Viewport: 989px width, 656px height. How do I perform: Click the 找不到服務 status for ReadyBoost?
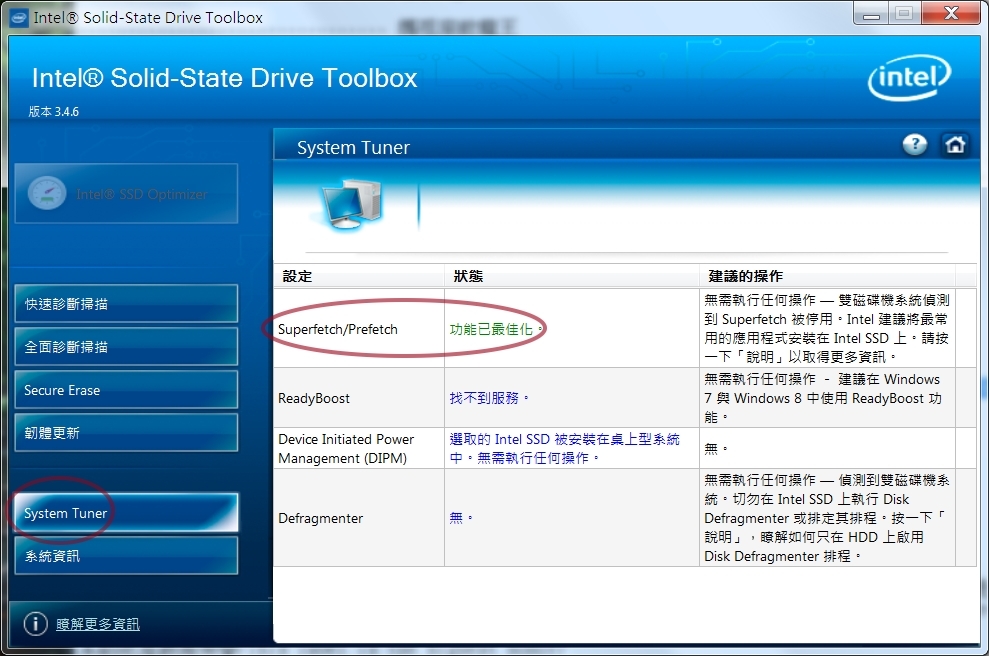(489, 398)
